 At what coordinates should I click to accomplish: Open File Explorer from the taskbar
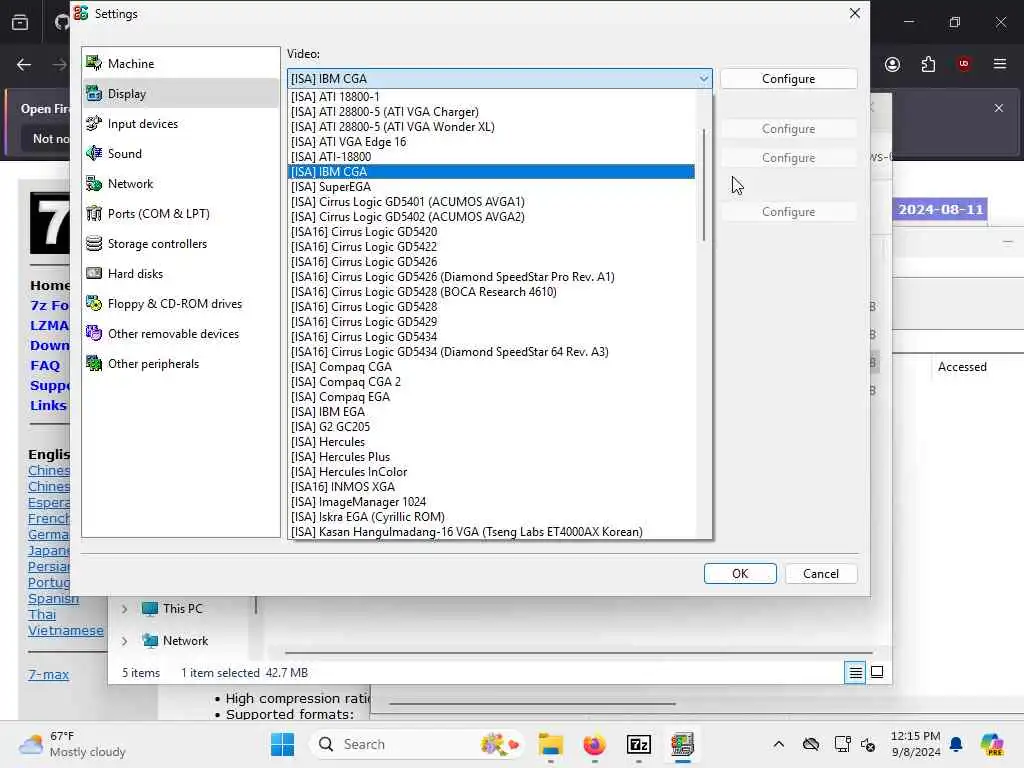click(551, 744)
